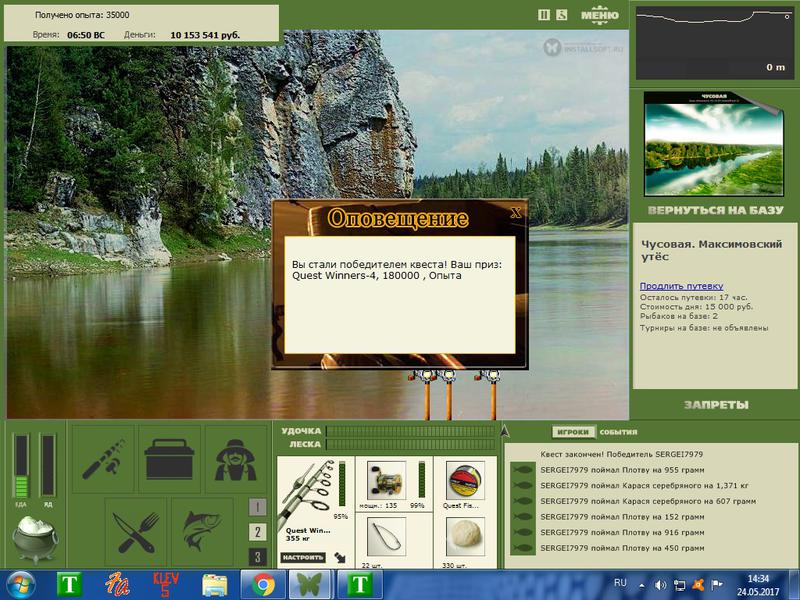Click the ЯД level gauge
The width and height of the screenshot is (800, 600).
(x=47, y=465)
